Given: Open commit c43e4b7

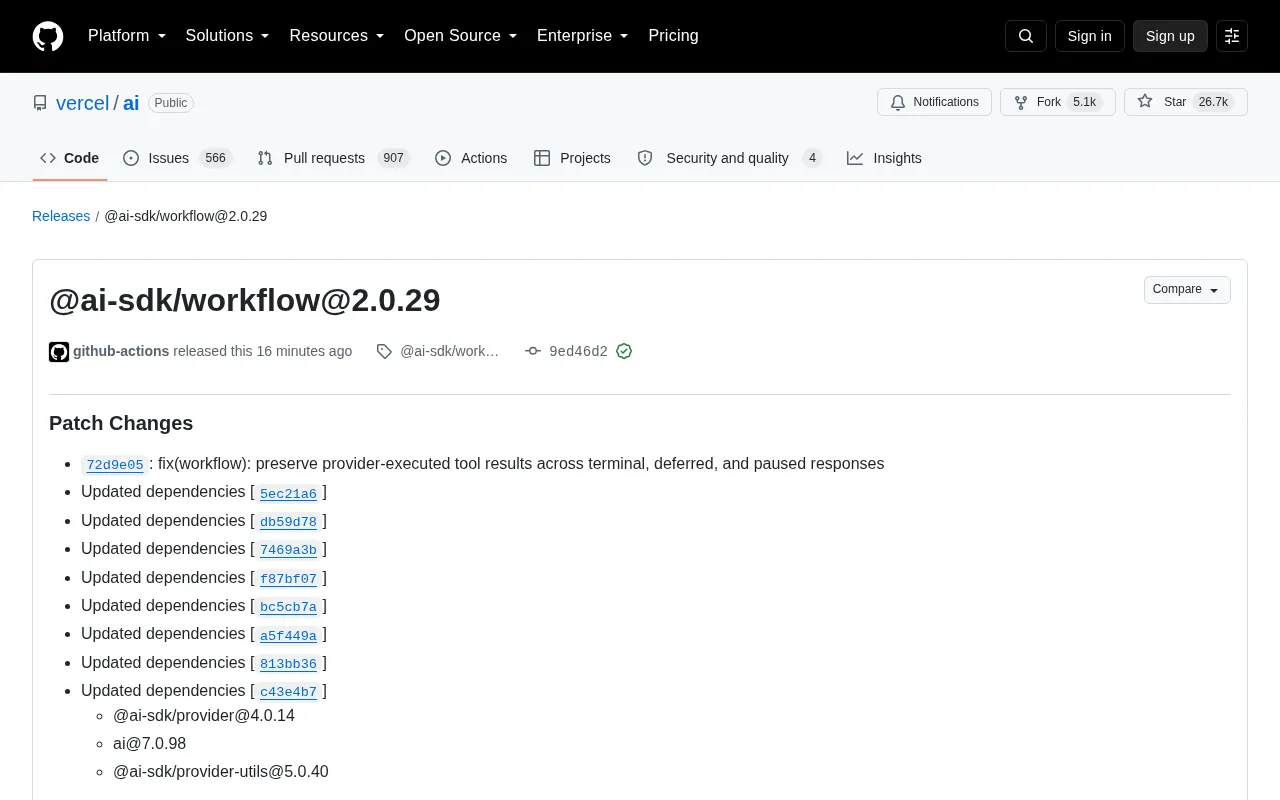Looking at the screenshot, I should point(288,691).
